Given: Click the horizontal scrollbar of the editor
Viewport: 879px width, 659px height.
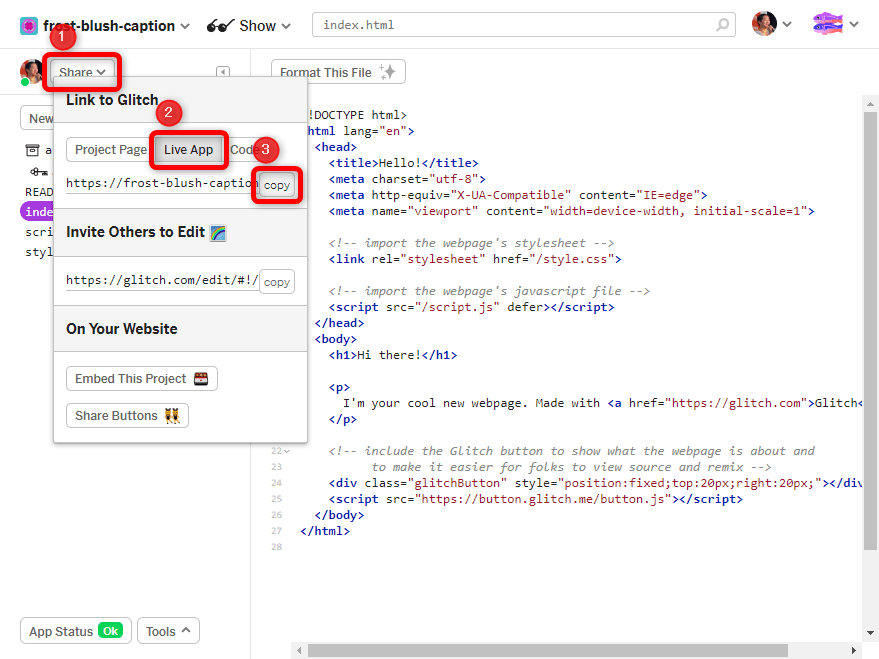Looking at the screenshot, I should pos(548,651).
